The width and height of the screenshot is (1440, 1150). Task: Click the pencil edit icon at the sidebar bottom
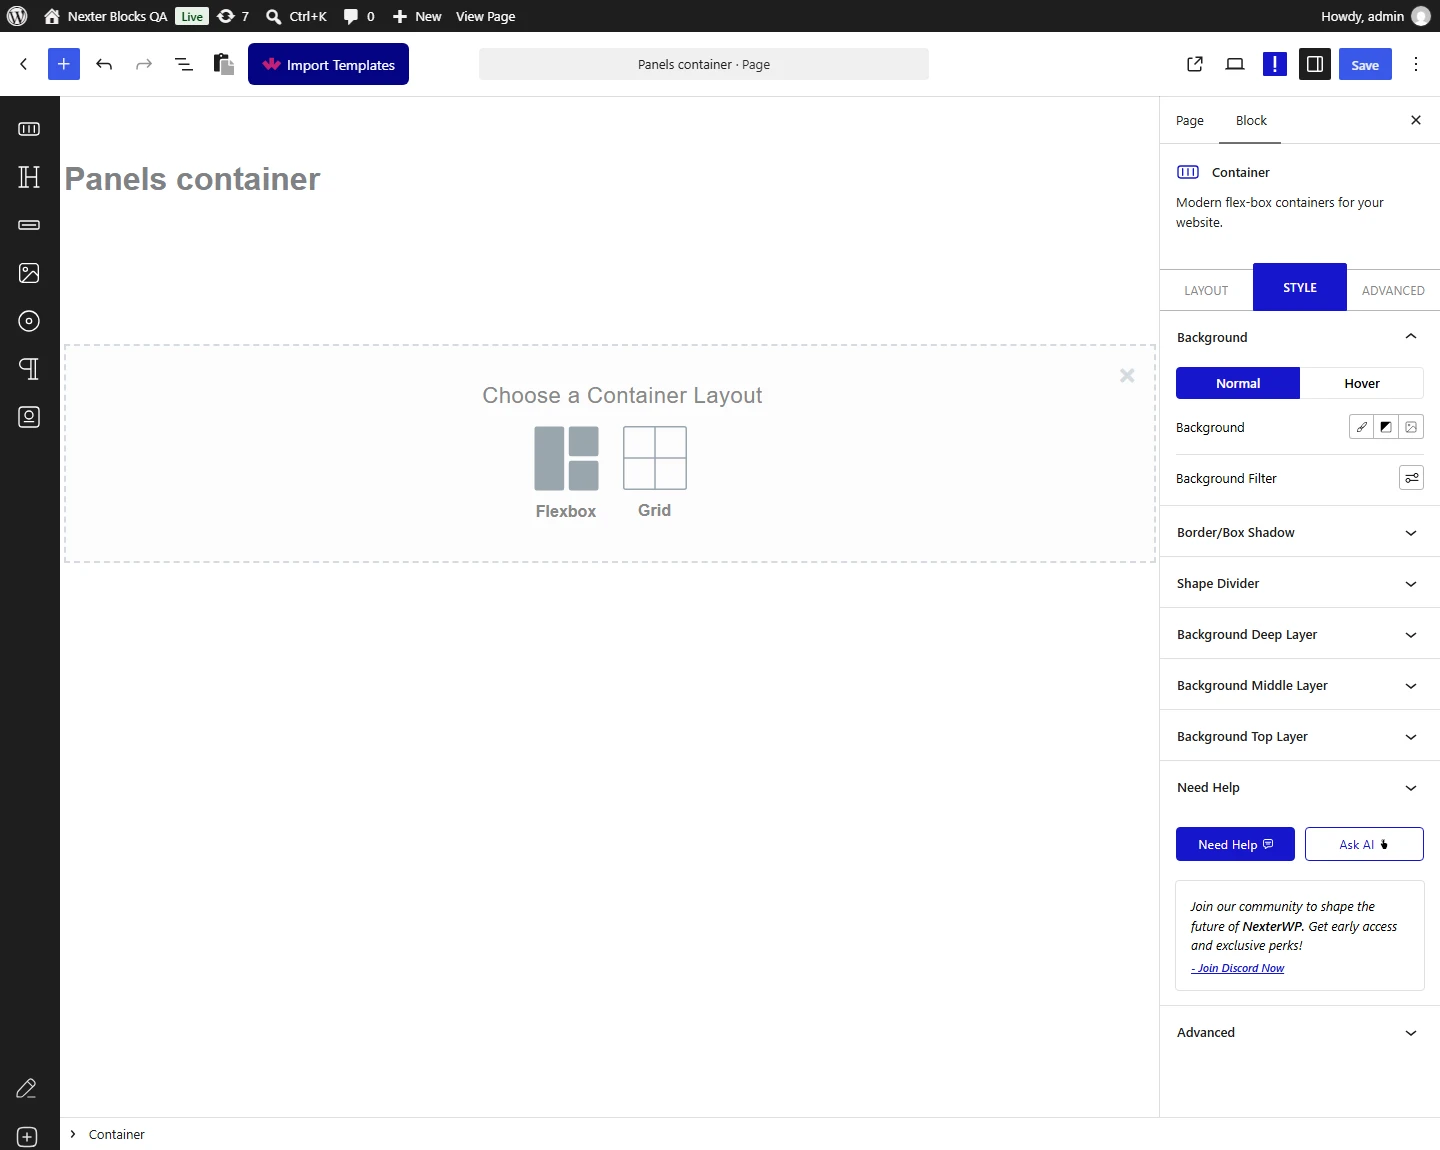point(27,1089)
